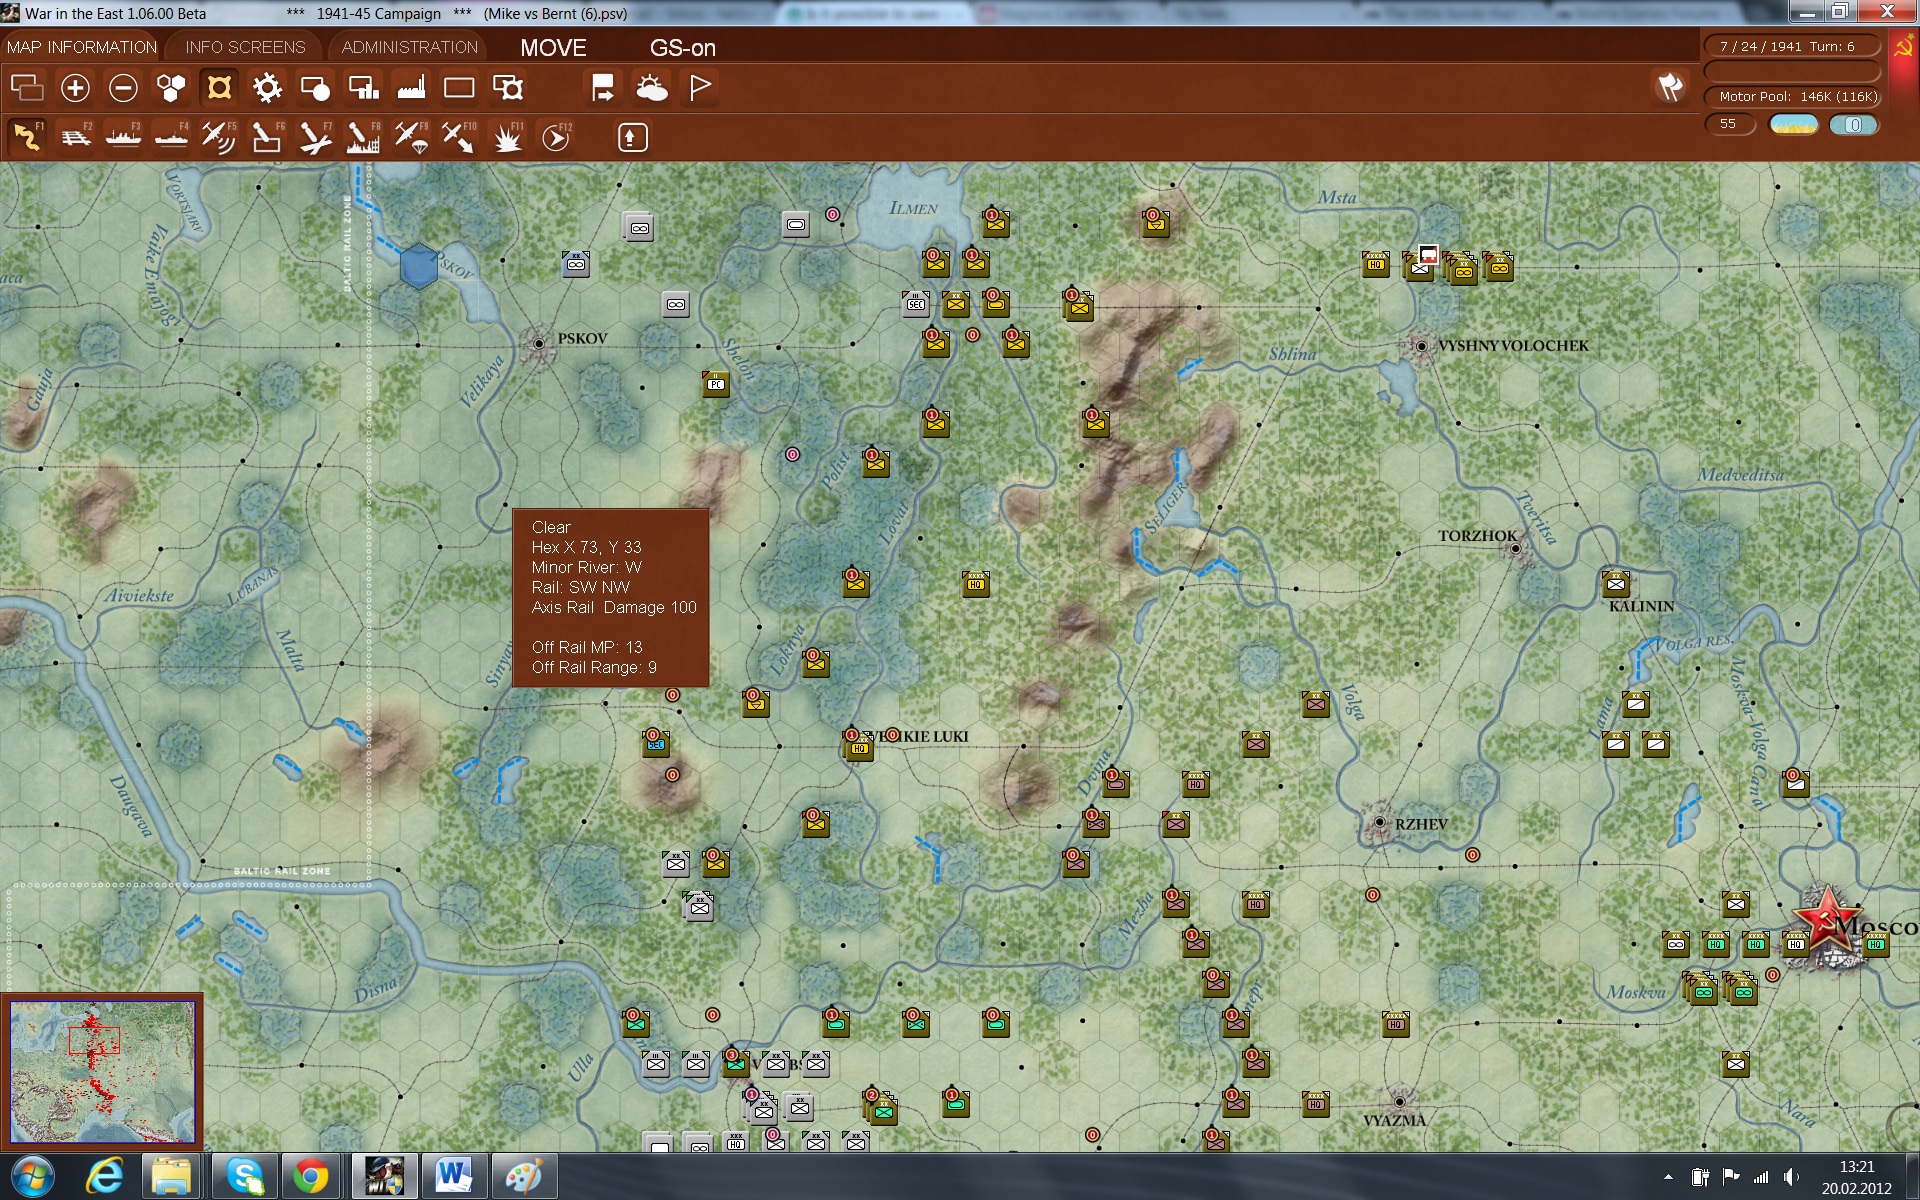Viewport: 1920px width, 1200px height.
Task: Click the blue pill showing 0
Action: 1854,124
